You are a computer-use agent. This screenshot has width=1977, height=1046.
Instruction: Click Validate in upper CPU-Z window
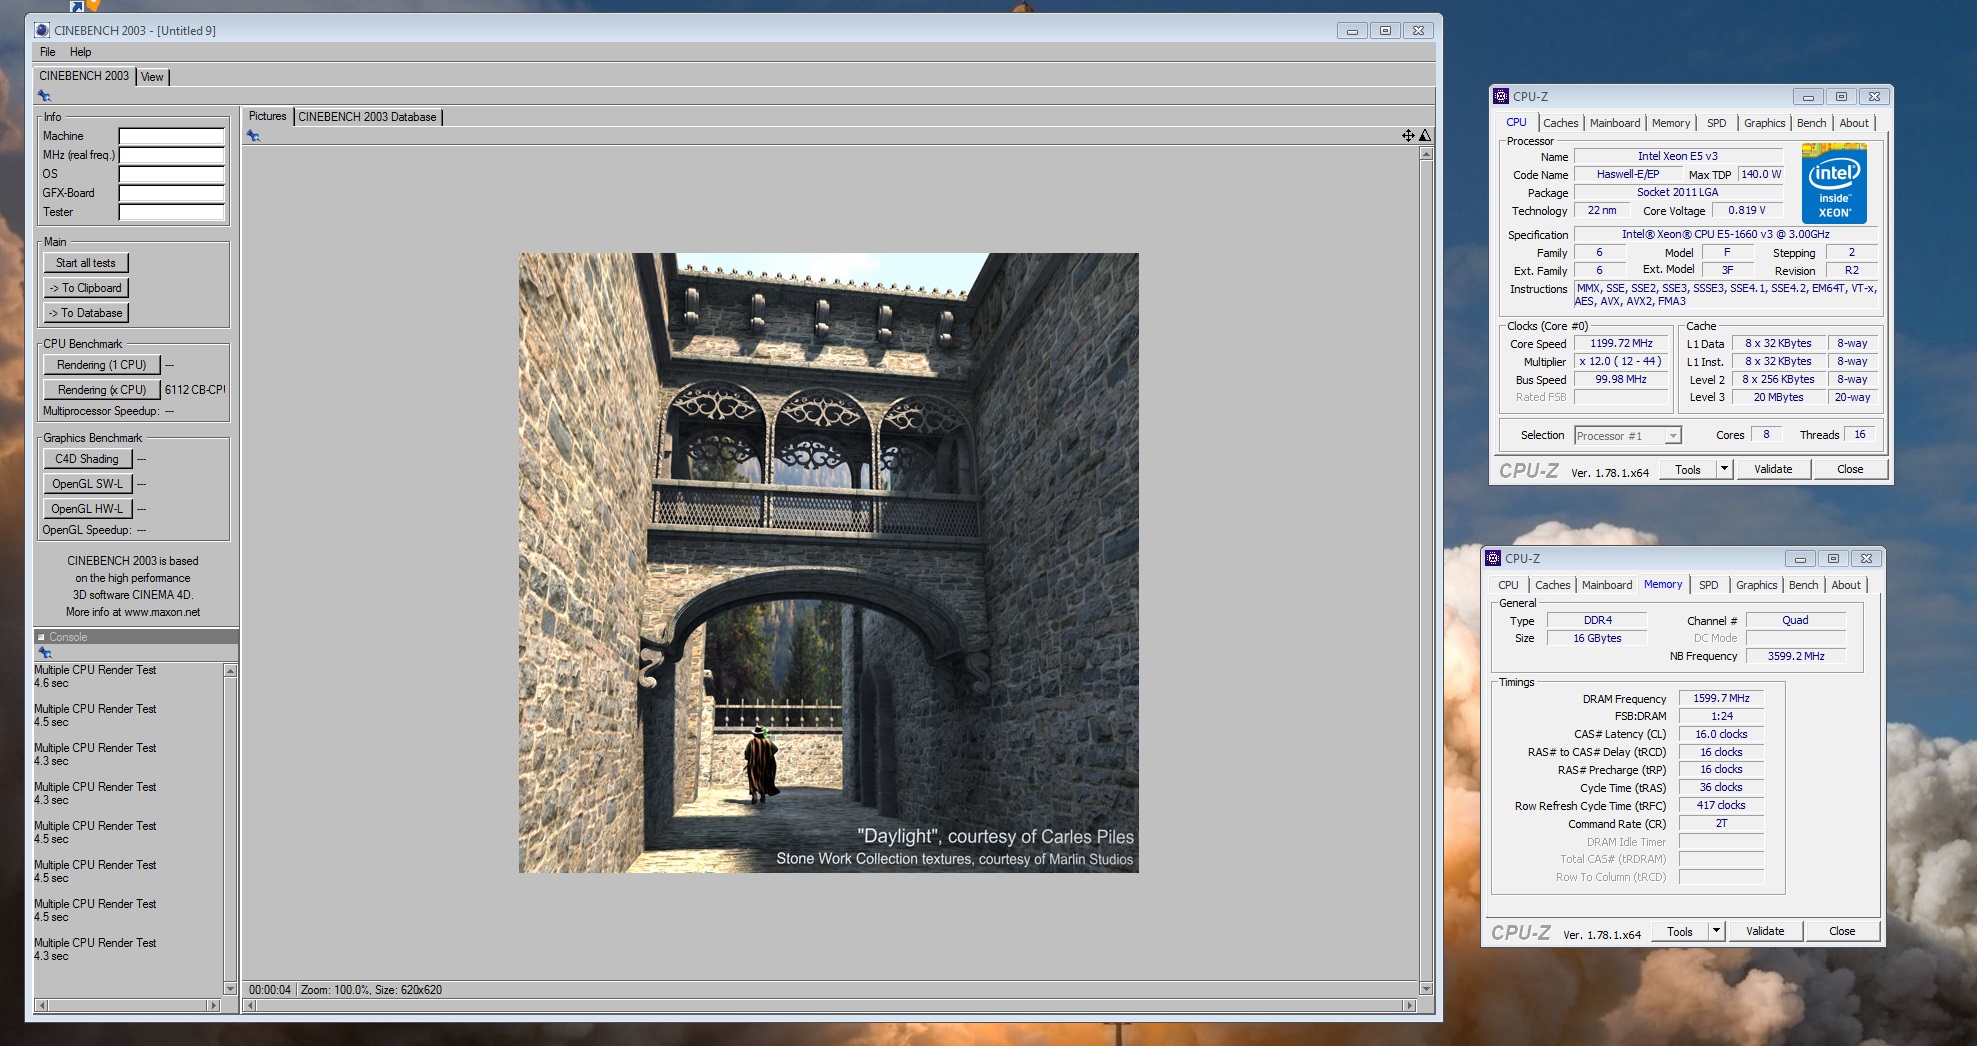(1773, 469)
